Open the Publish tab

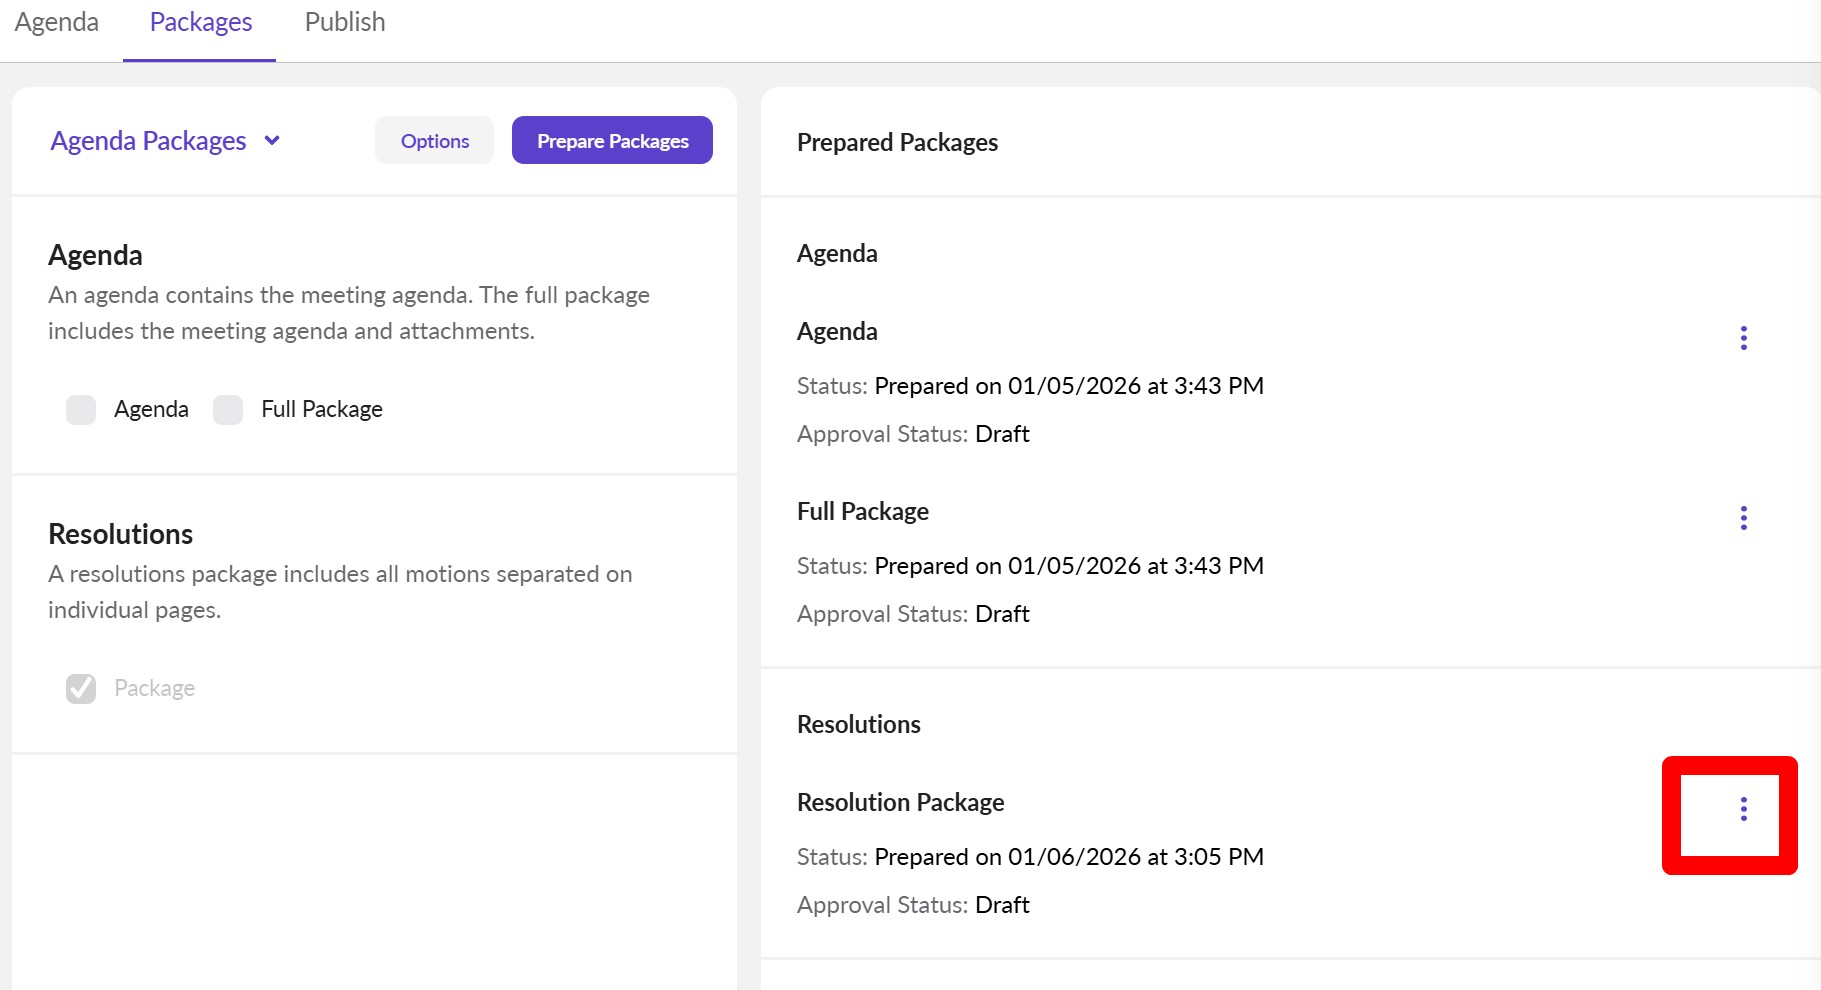click(x=345, y=23)
